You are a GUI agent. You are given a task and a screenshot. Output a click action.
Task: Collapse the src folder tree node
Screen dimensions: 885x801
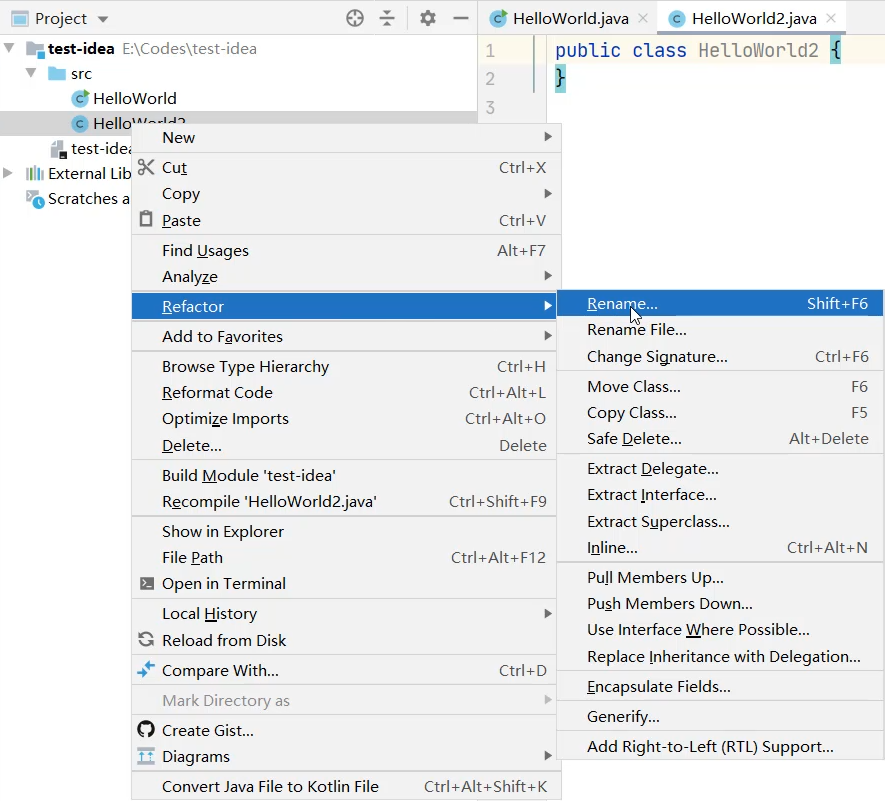pos(31,73)
